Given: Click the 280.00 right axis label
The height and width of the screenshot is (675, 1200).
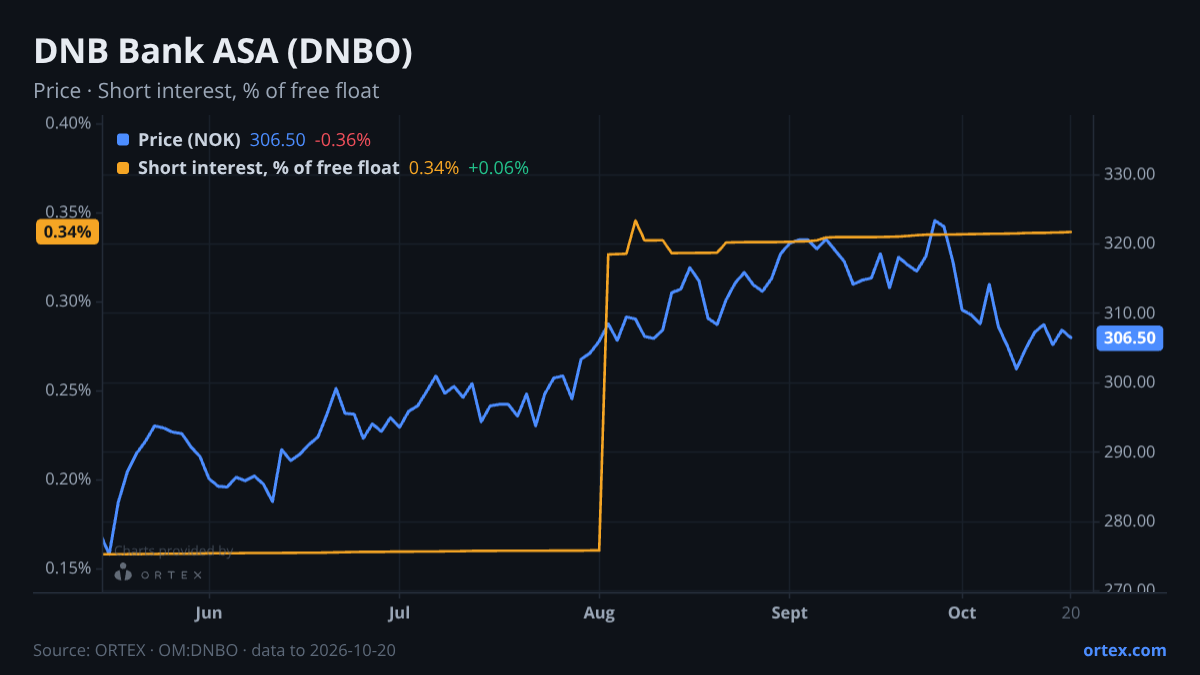Looking at the screenshot, I should click(x=1130, y=521).
